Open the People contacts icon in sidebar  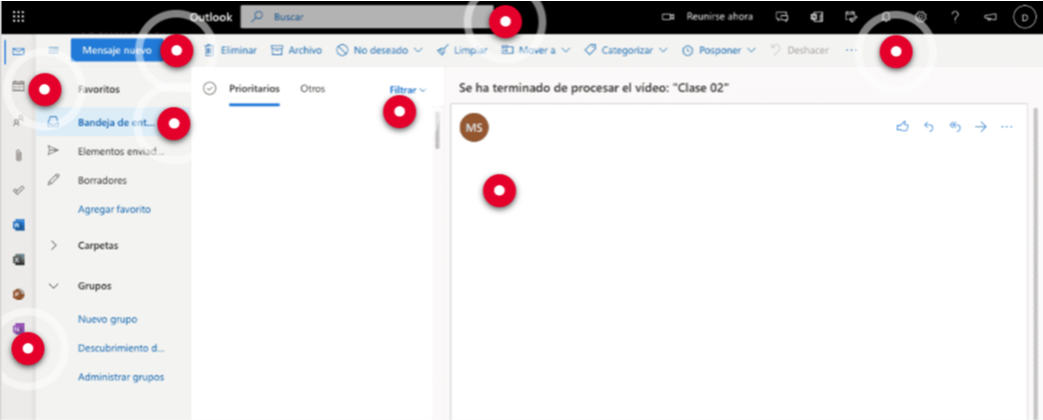[x=17, y=122]
